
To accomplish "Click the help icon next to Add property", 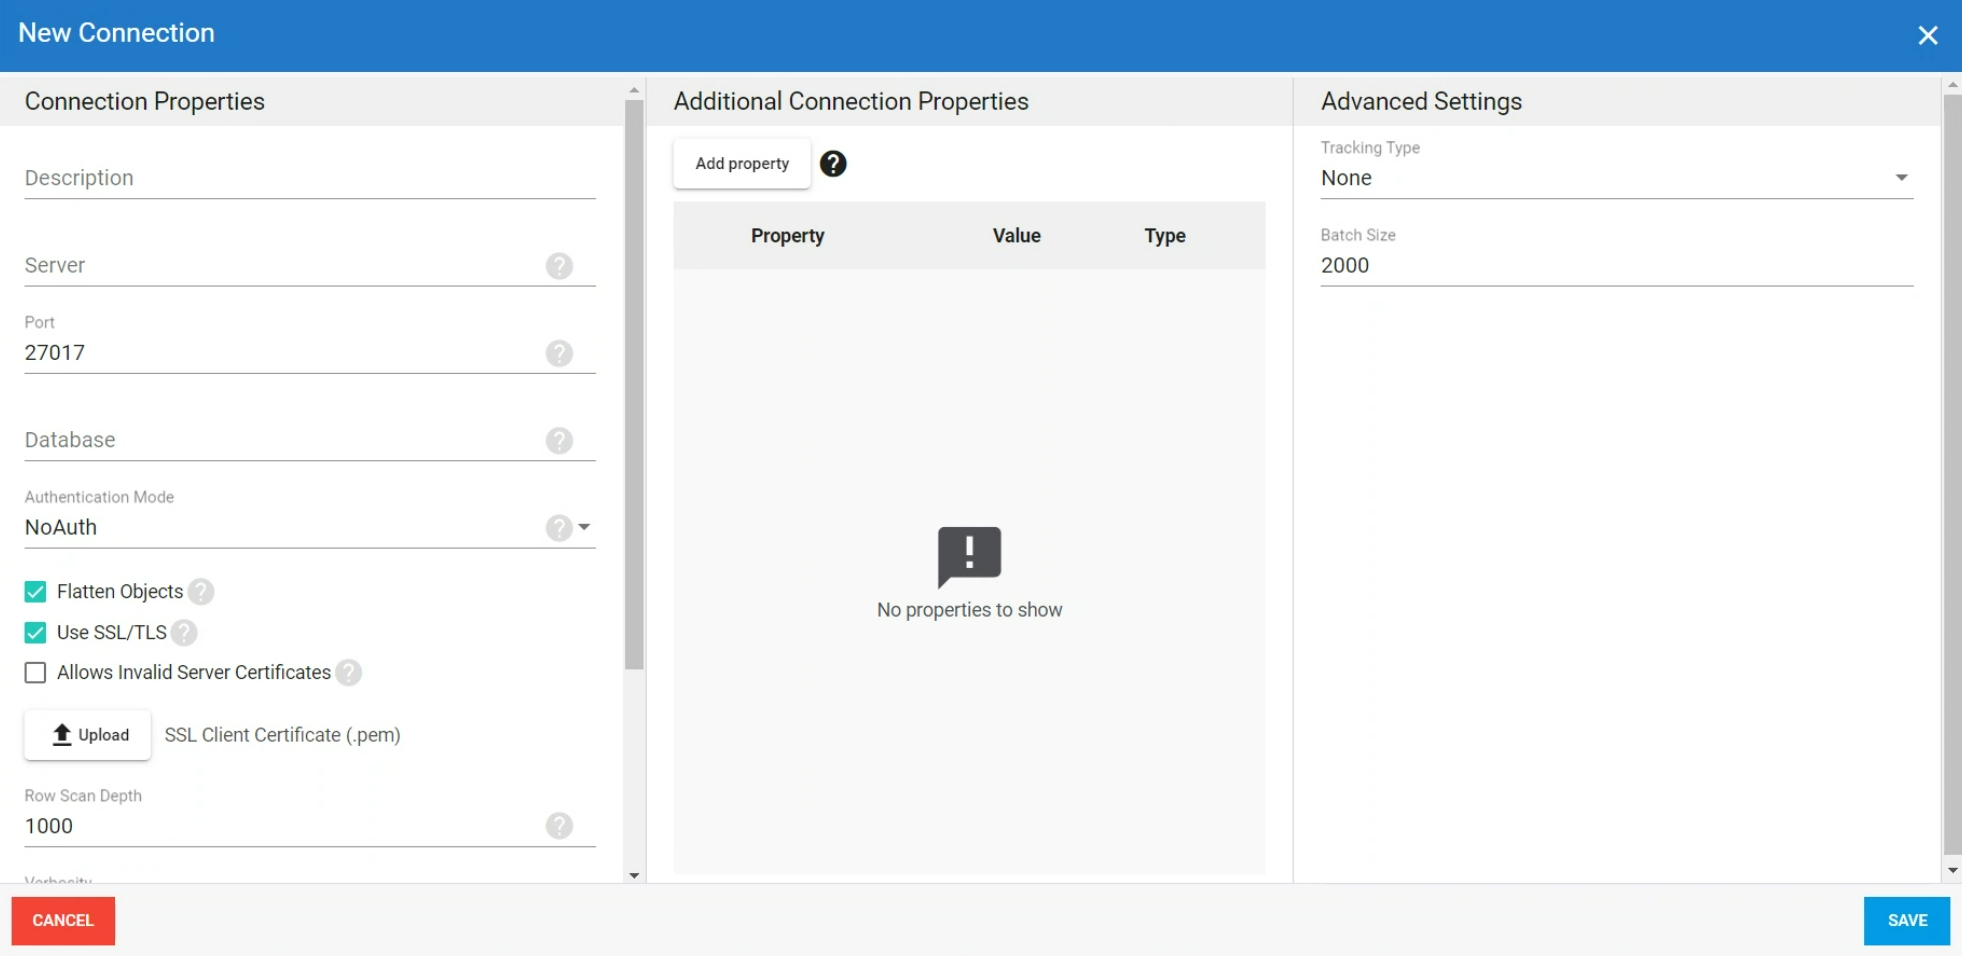I will 833,163.
